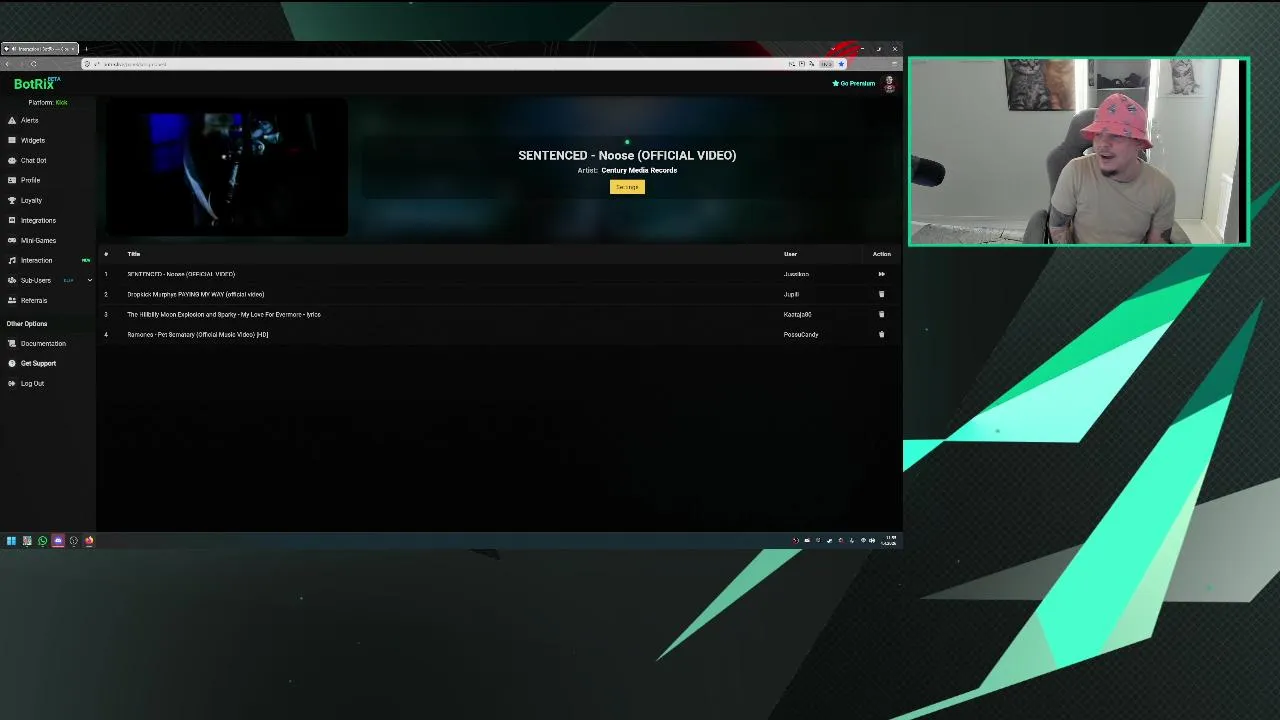Viewport: 1280px width, 720px height.
Task: Click the Get Support link
Action: [x=38, y=363]
